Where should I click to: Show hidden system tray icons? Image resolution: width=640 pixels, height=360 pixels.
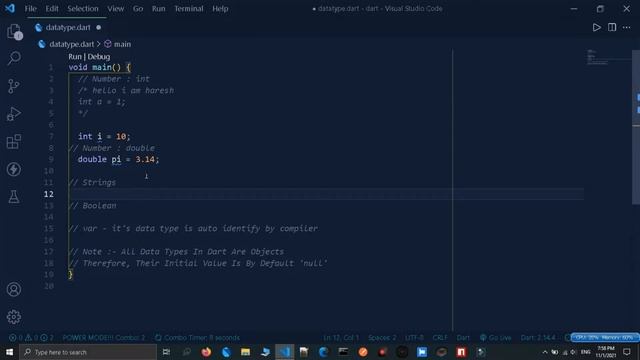coord(544,352)
